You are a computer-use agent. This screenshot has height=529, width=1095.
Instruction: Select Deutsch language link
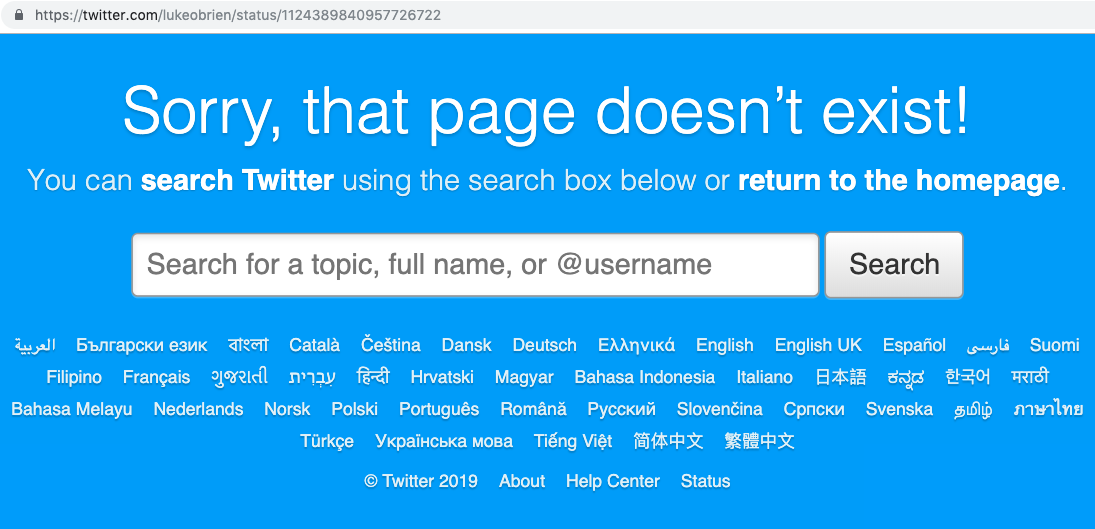tap(544, 345)
